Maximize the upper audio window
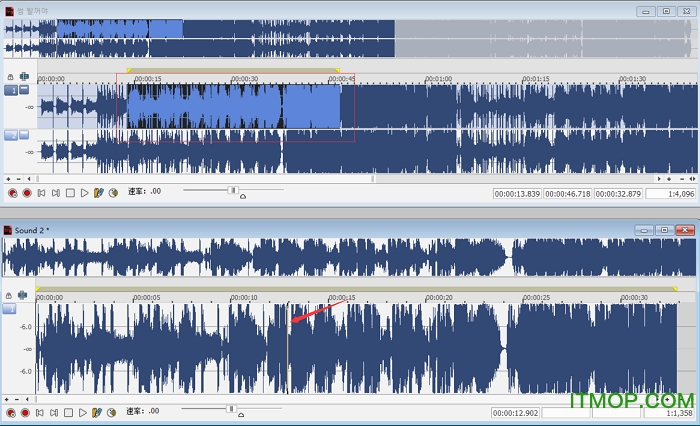The image size is (700, 426). (667, 11)
